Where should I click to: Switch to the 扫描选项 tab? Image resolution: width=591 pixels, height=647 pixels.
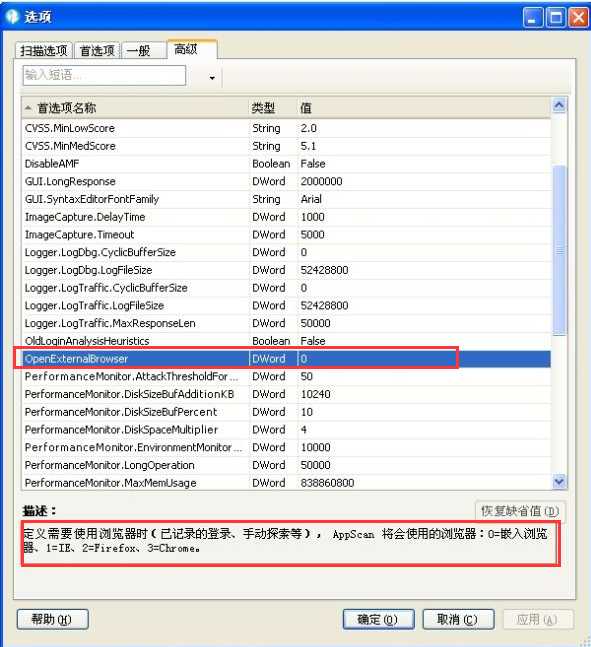pos(44,51)
